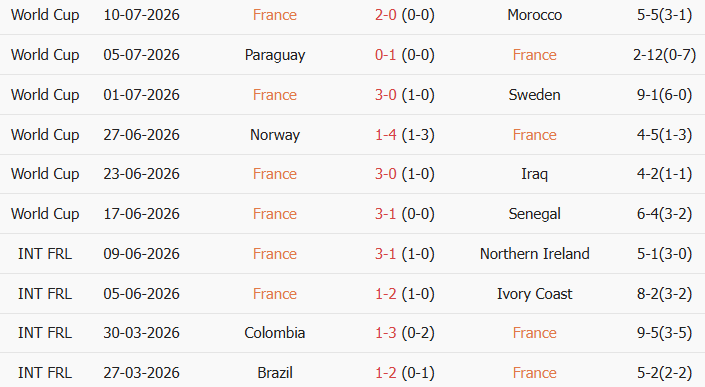Select the 2-12(0-7) corner stat for Paraguay match
The width and height of the screenshot is (705, 387).
pyautogui.click(x=665, y=55)
